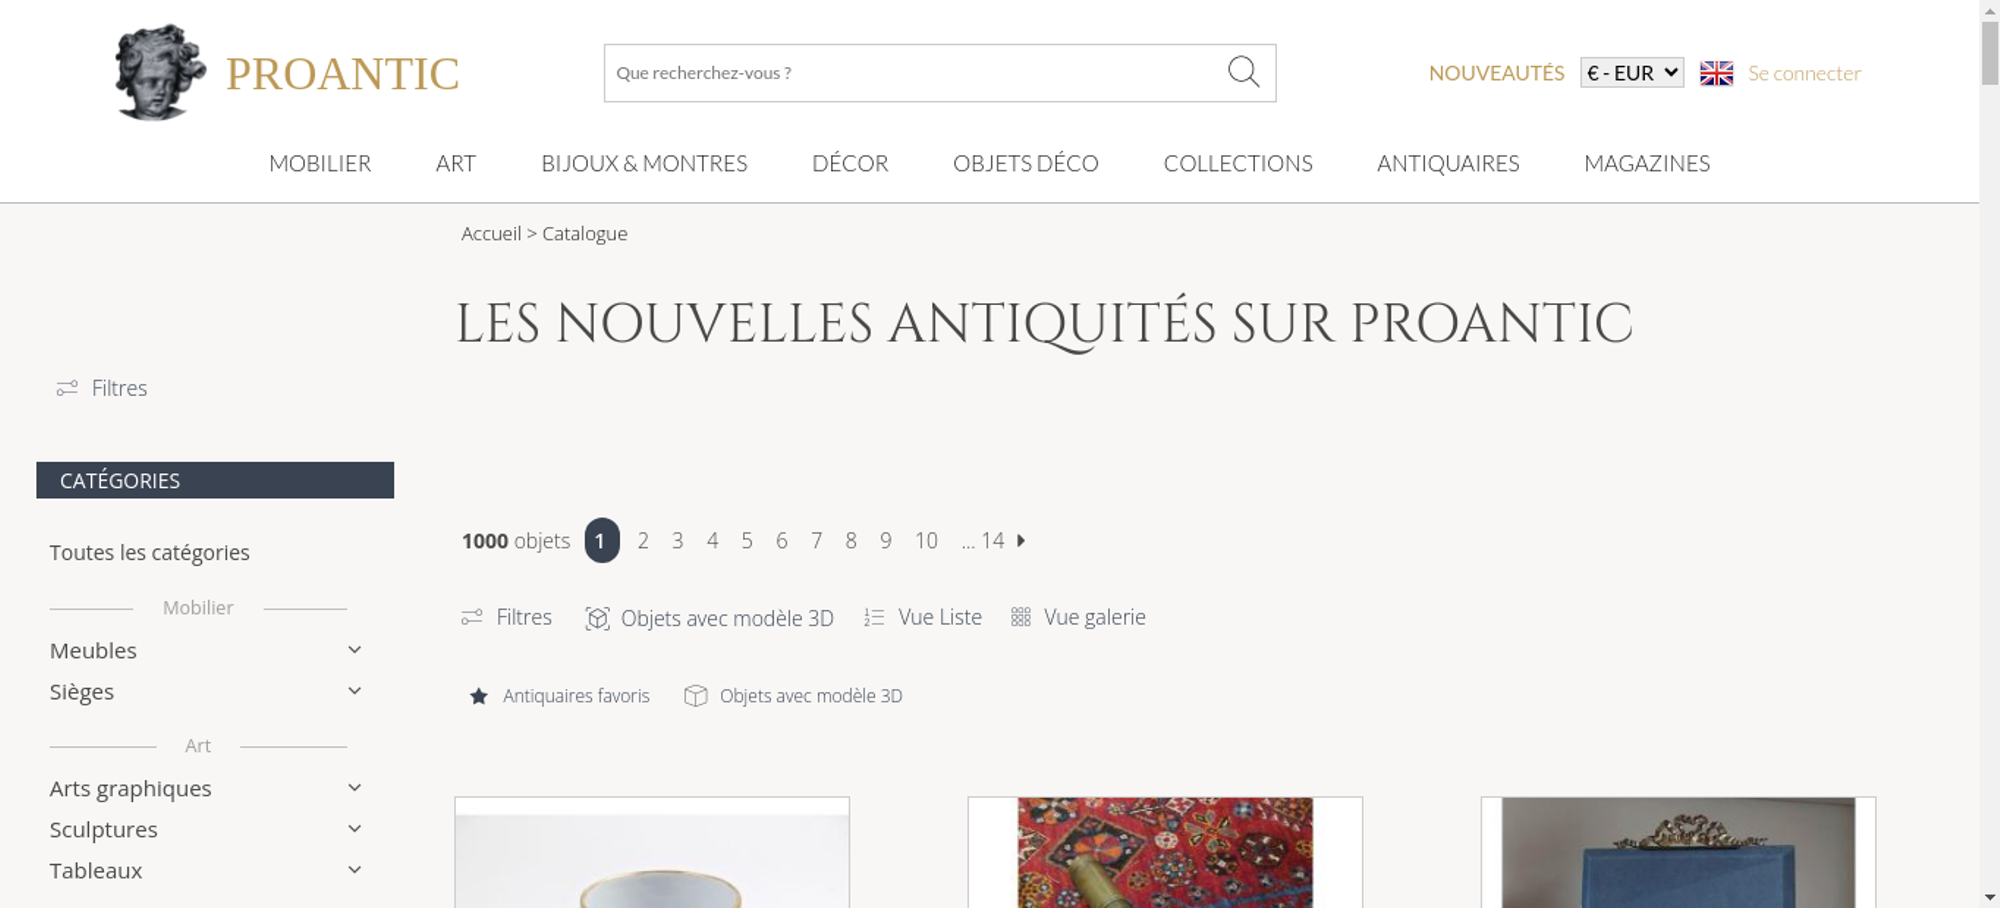2000x908 pixels.
Task: Switch language via the UK flag icon
Action: pos(1716,73)
